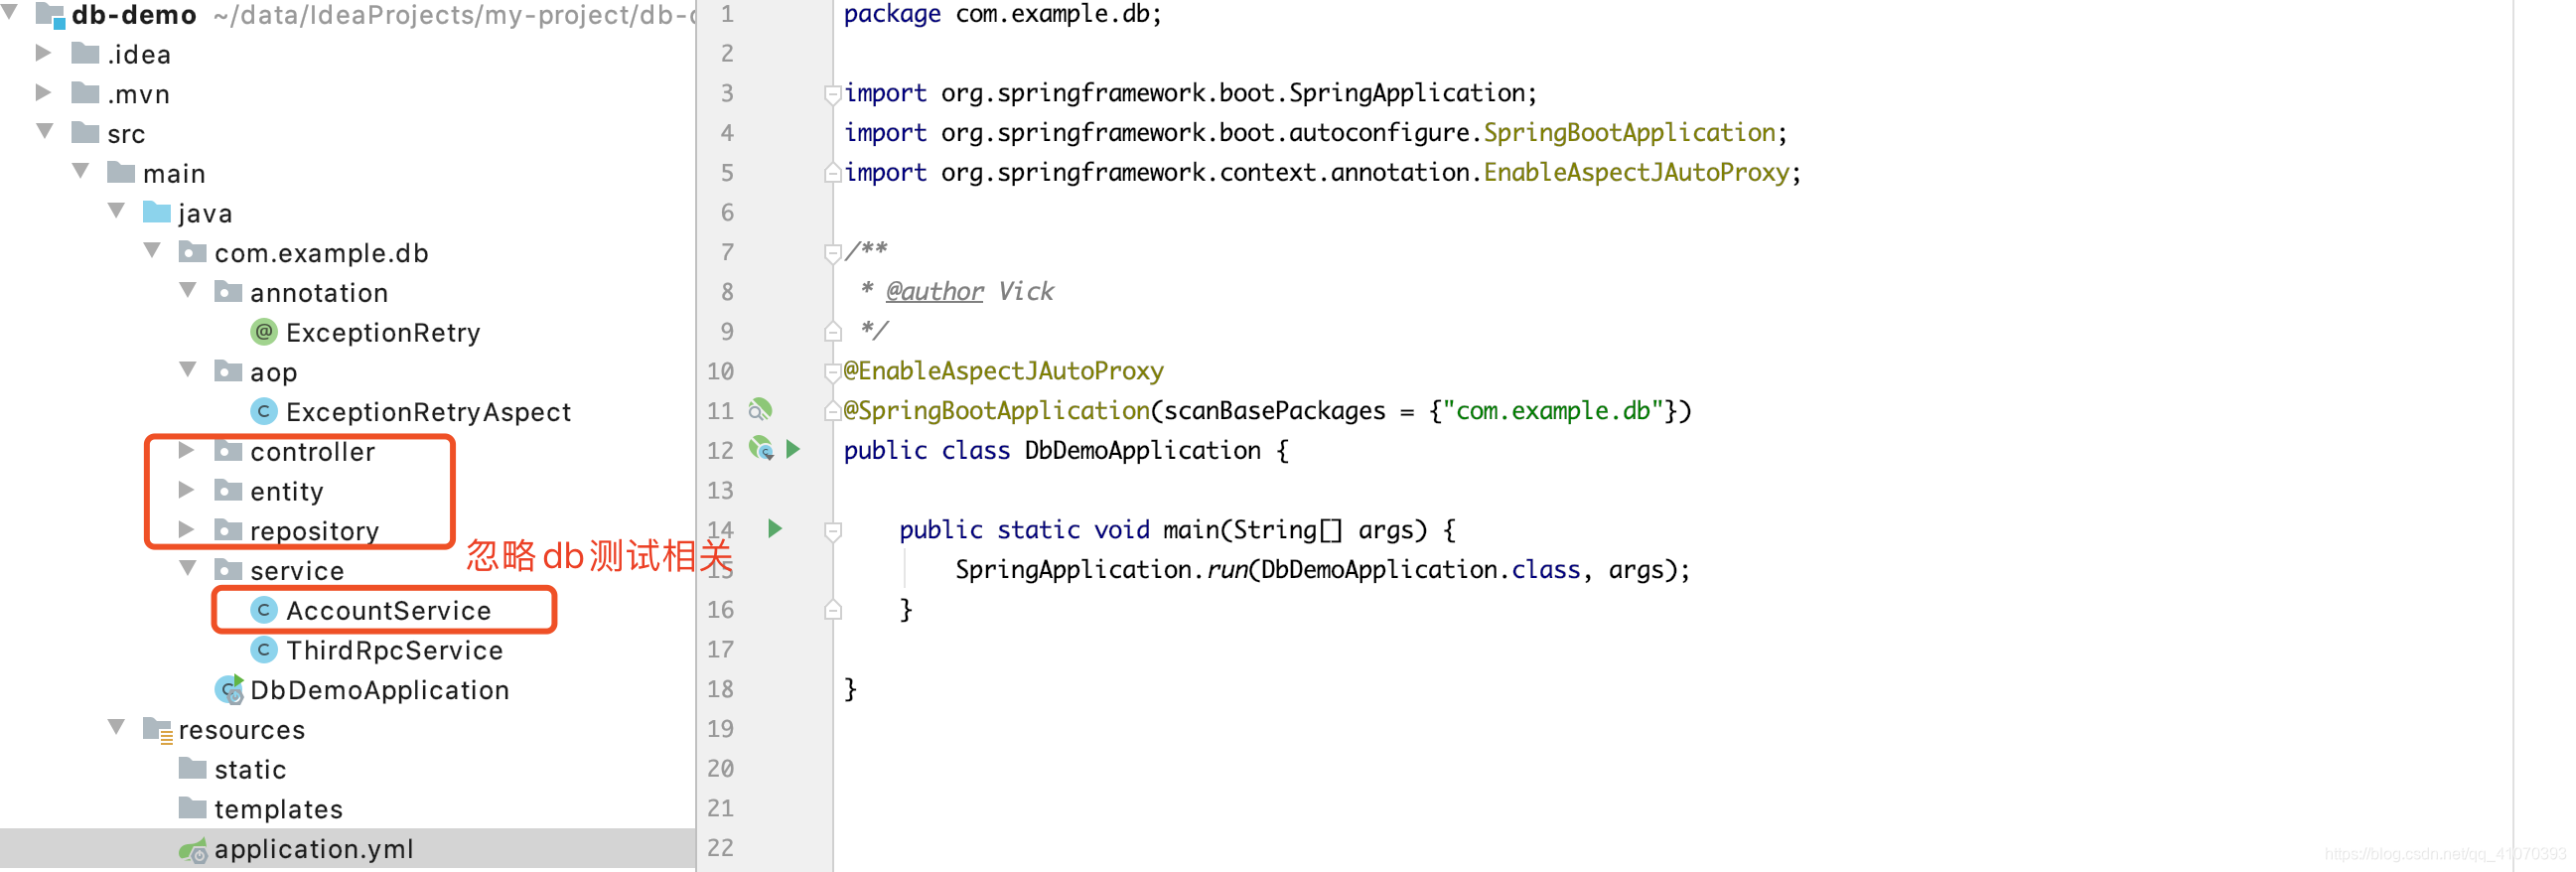The height and width of the screenshot is (872, 2576).
Task: Click EnableAspectJAutoProxy in the line 5 import
Action: coord(1636,172)
